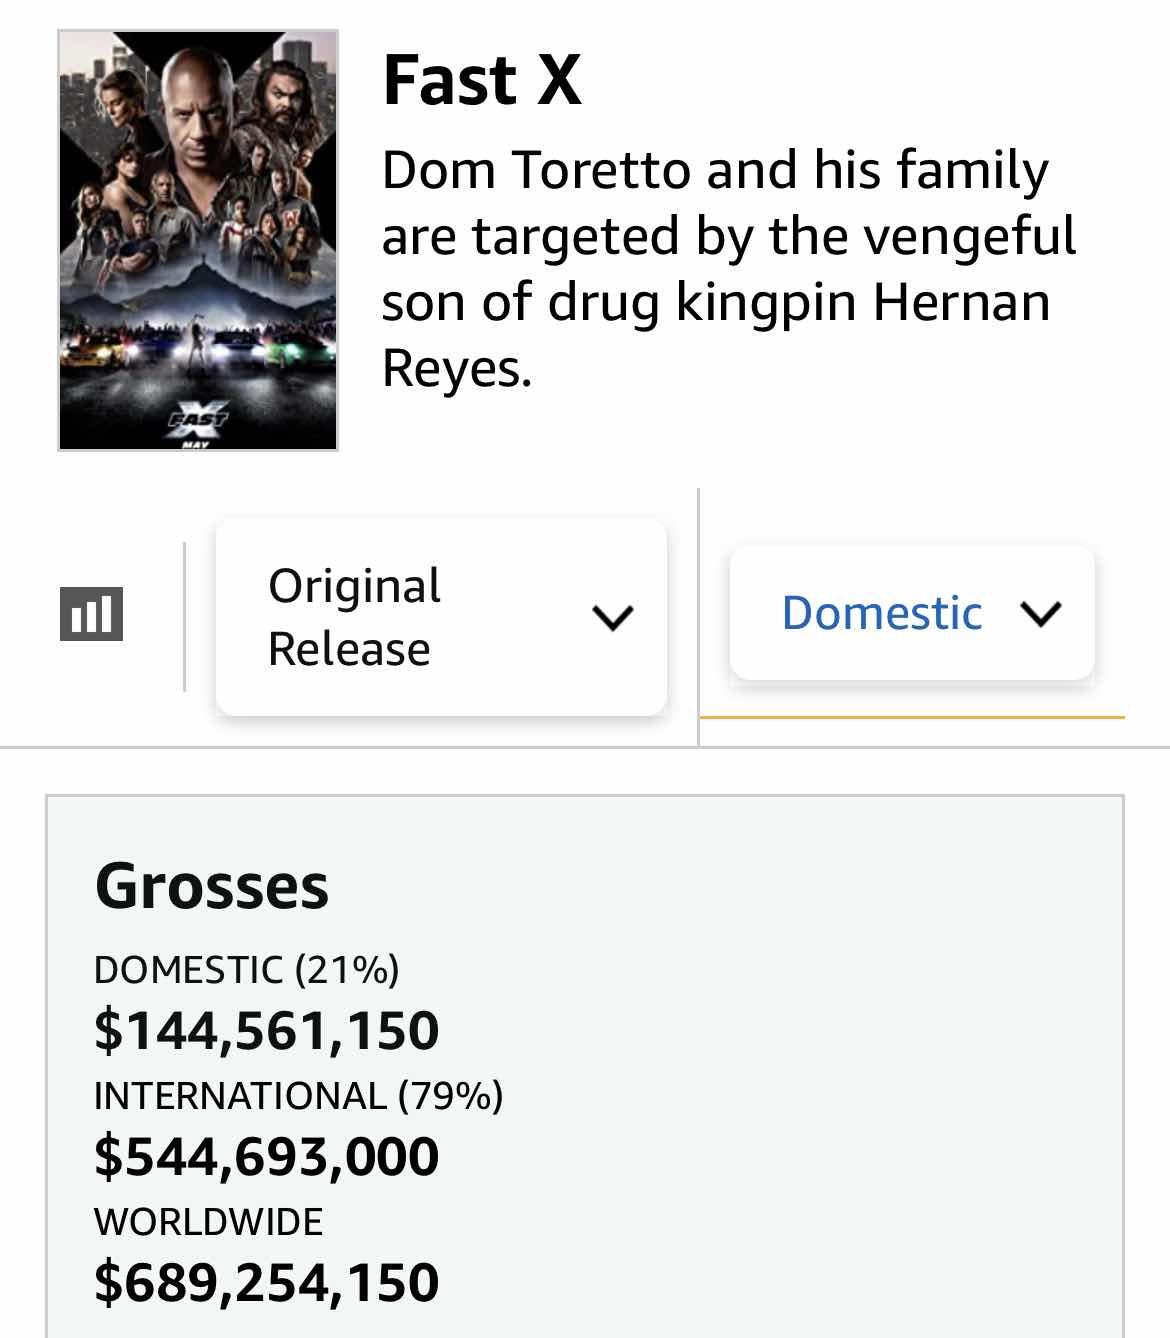Click the word Reyes in the synopsis
The width and height of the screenshot is (1170, 1338).
[456, 368]
